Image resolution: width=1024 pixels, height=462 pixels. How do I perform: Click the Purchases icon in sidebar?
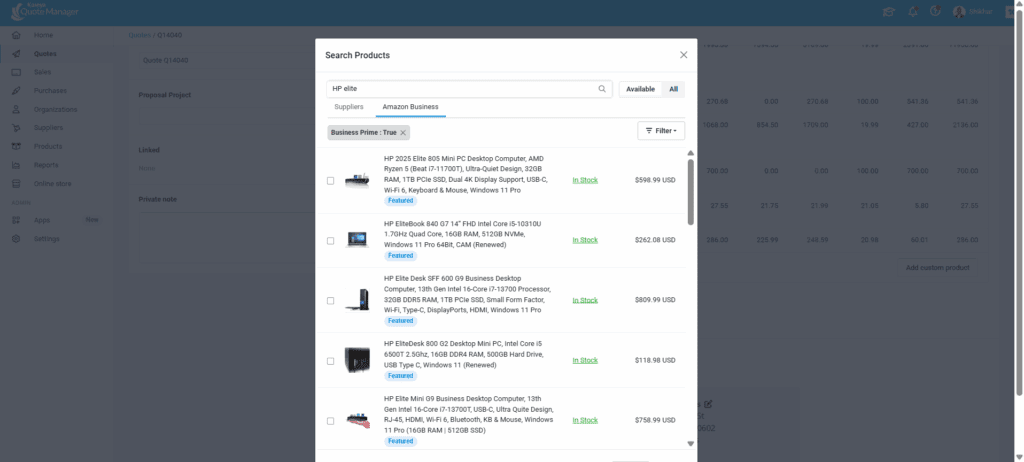16,91
